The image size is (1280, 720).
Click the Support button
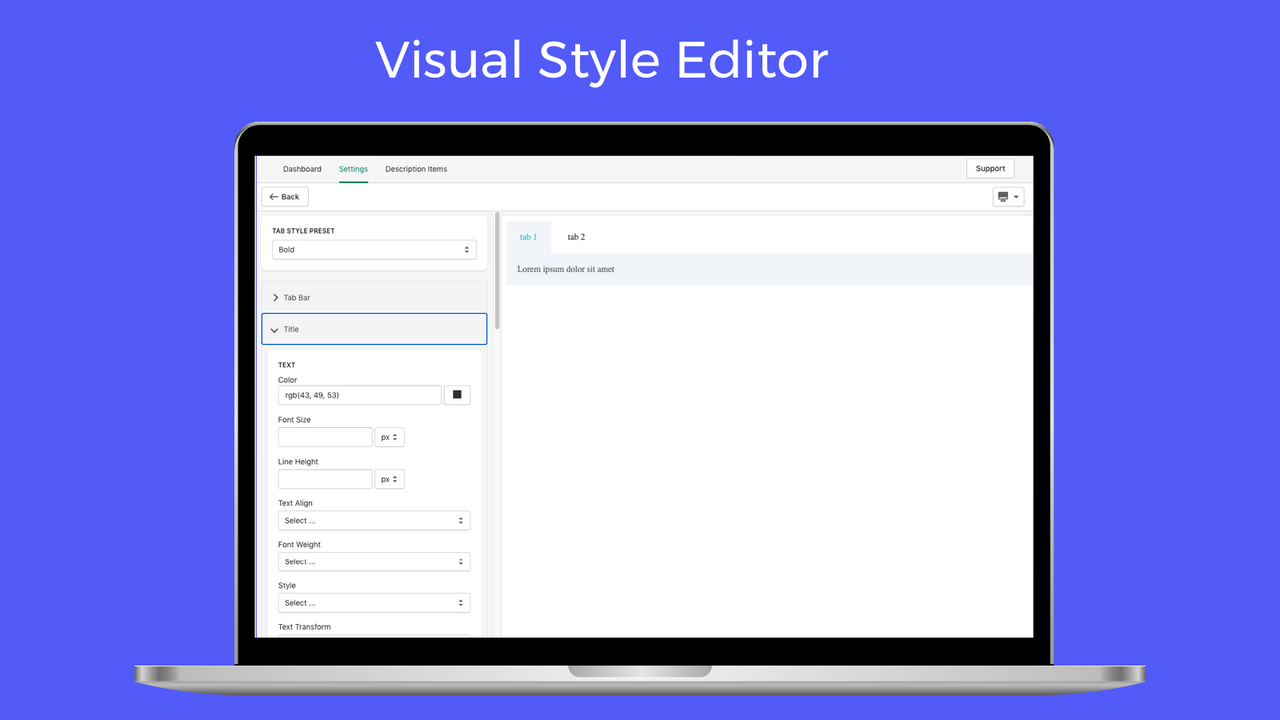[x=990, y=168]
